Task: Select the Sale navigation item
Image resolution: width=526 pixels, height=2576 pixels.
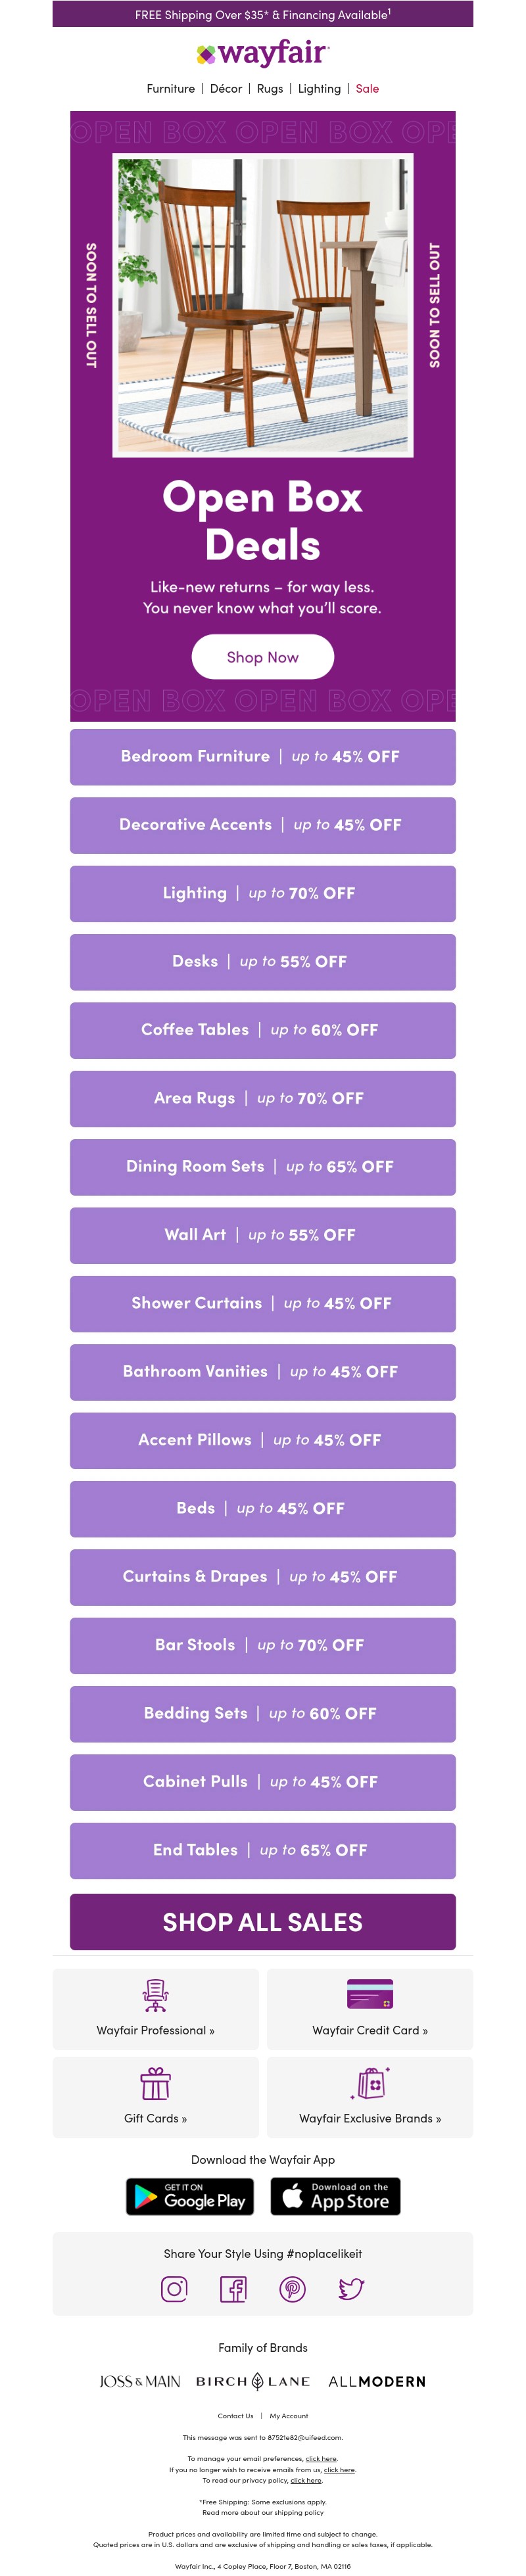Action: [367, 89]
